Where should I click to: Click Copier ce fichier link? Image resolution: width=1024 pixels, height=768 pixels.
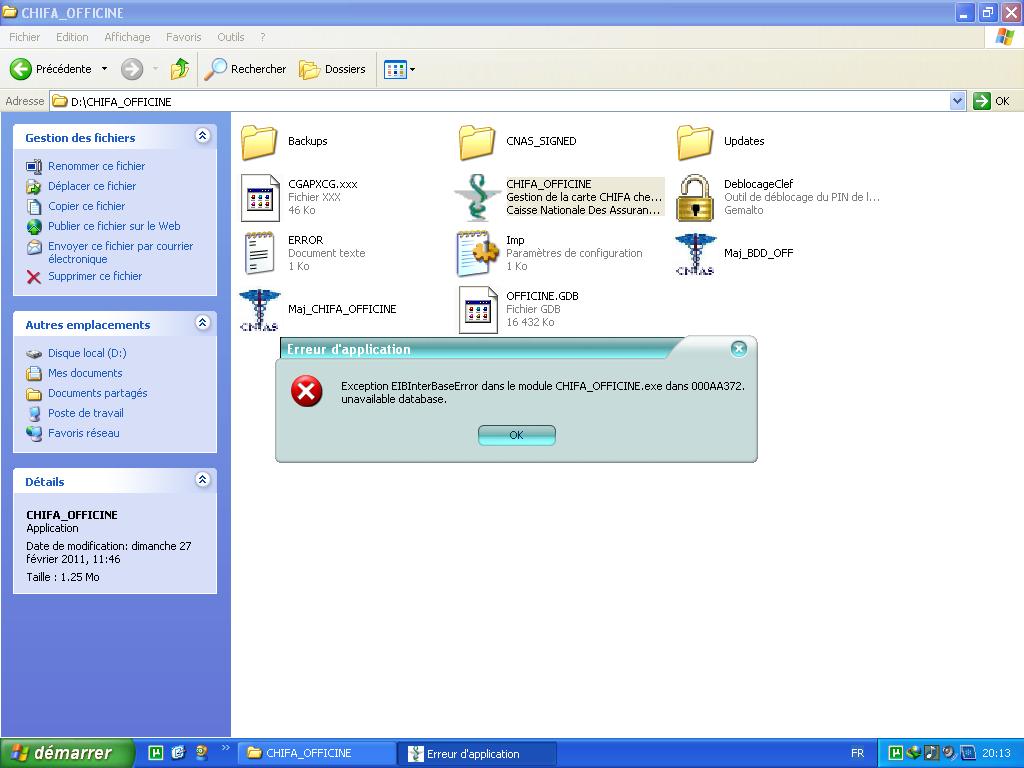[86, 206]
